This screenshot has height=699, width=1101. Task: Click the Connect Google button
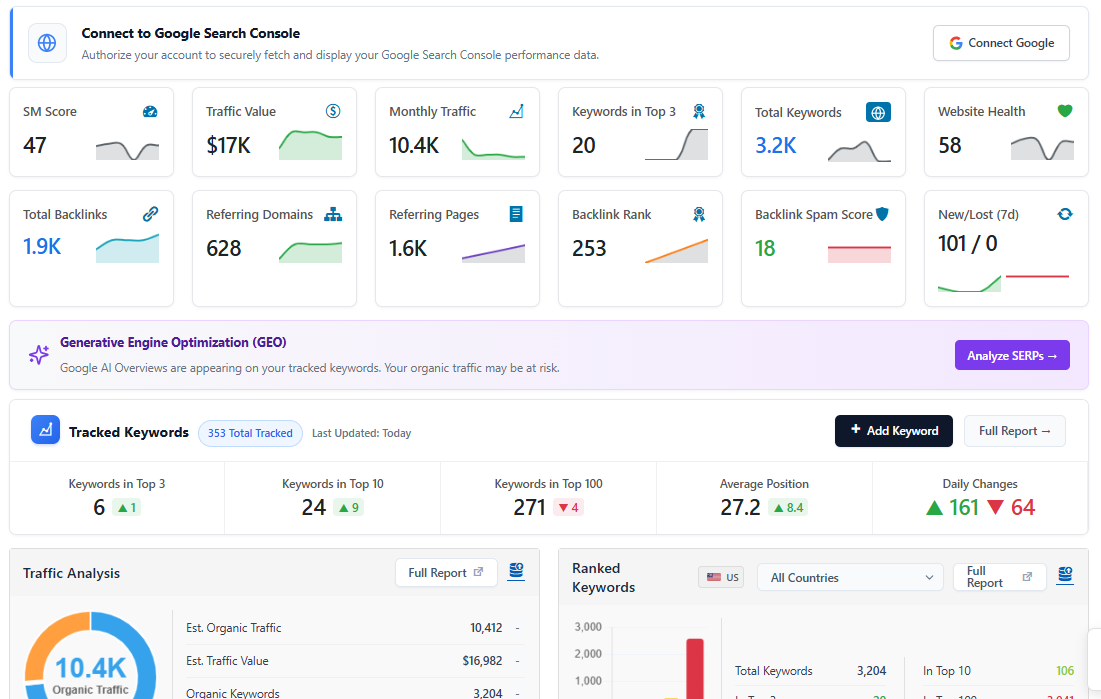(1001, 43)
